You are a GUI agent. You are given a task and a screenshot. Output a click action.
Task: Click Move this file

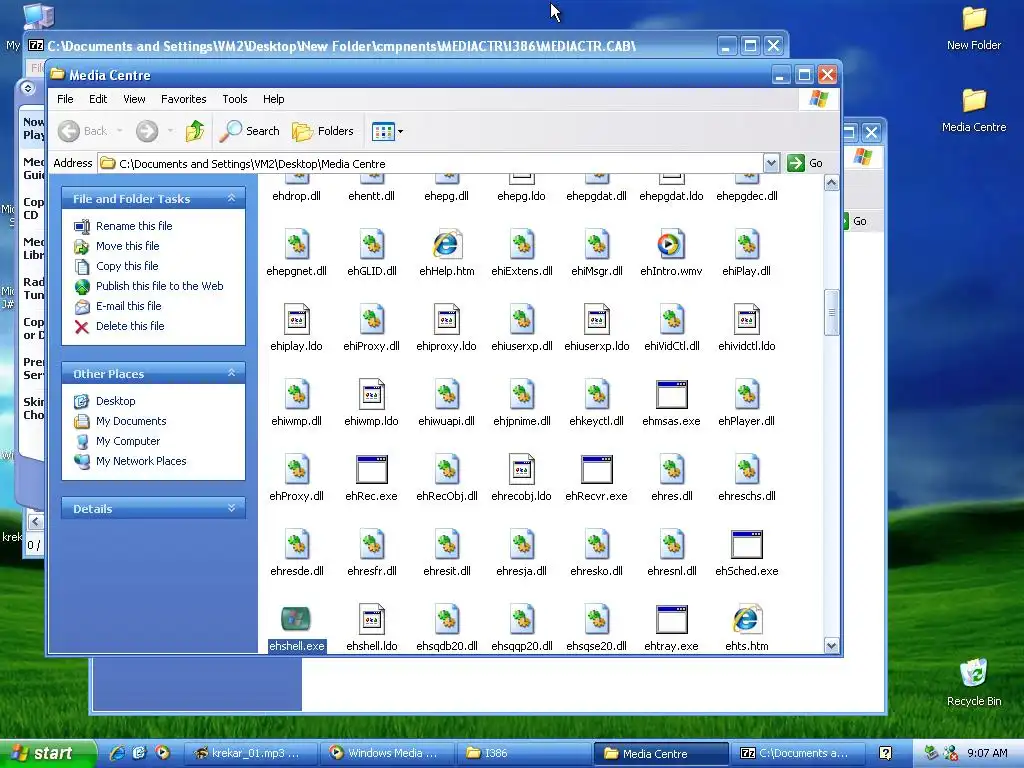pos(127,246)
